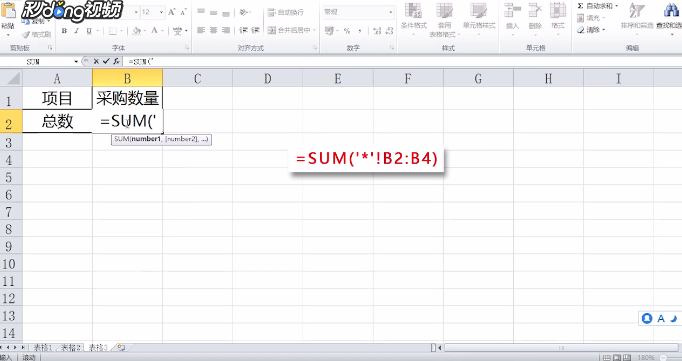
Task: Toggle Italic formatting
Action: pyautogui.click(x=77, y=30)
